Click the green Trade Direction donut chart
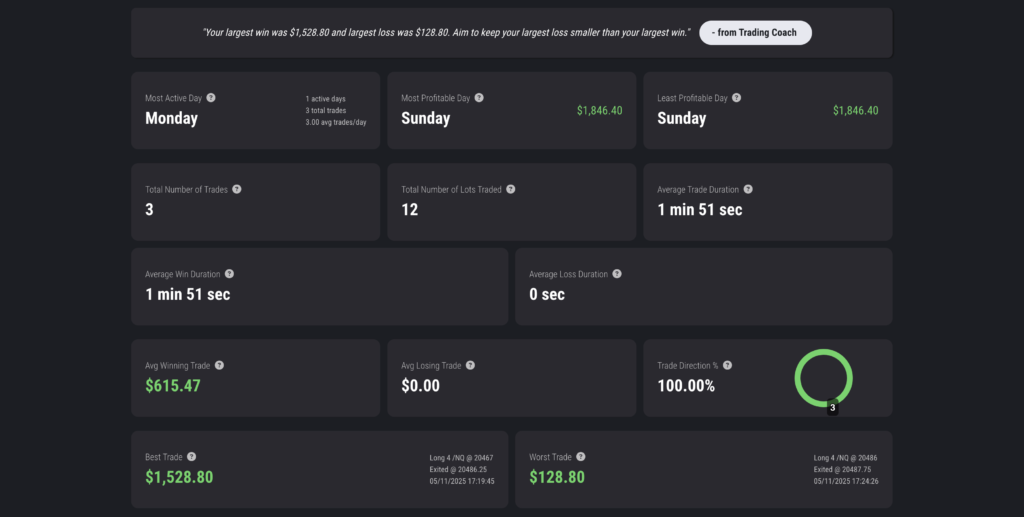The width and height of the screenshot is (1024, 517). coord(824,378)
